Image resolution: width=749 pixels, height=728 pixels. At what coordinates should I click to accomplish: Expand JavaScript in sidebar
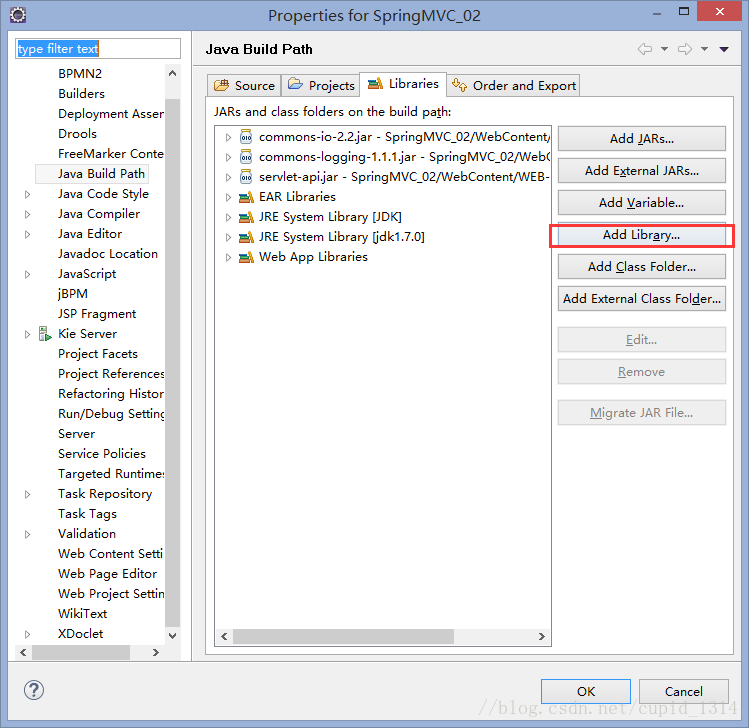tap(27, 275)
